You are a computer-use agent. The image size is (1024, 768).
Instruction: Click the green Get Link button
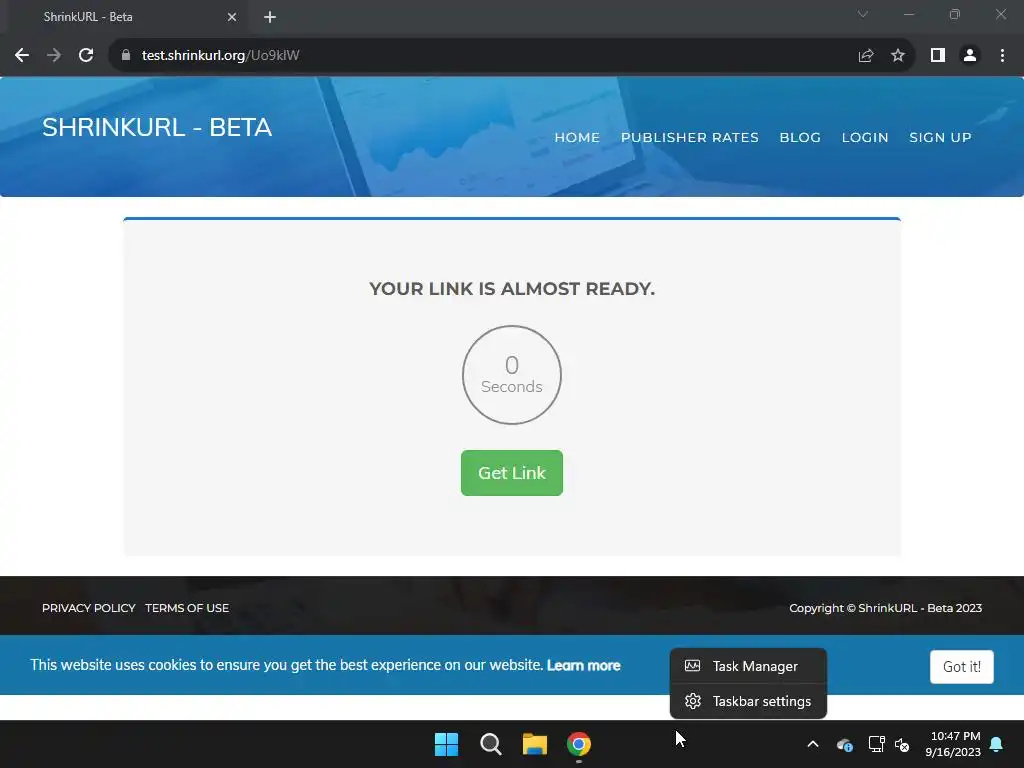click(x=512, y=473)
